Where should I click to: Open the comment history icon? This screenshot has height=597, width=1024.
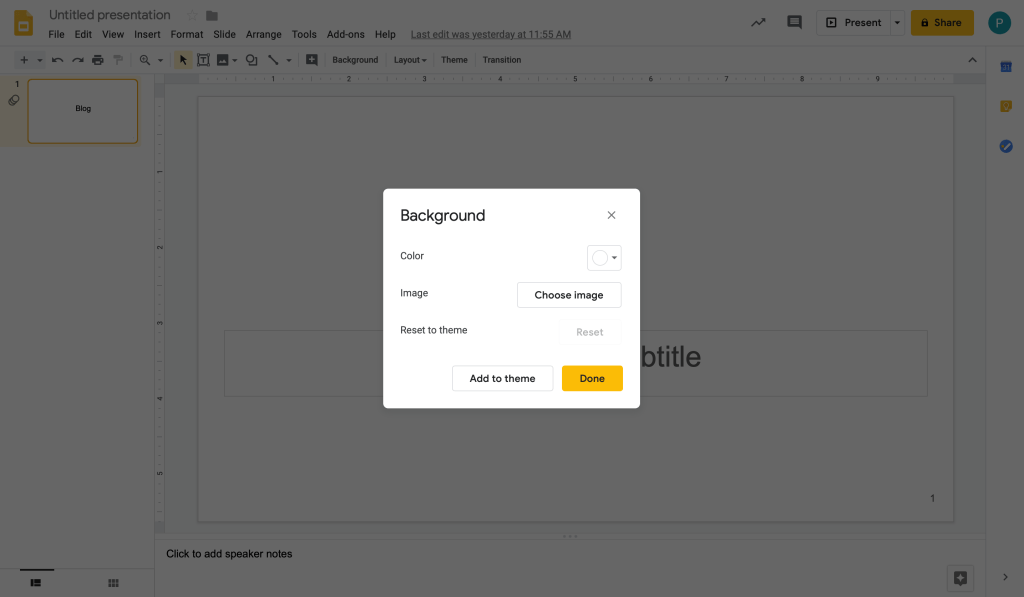[x=794, y=22]
